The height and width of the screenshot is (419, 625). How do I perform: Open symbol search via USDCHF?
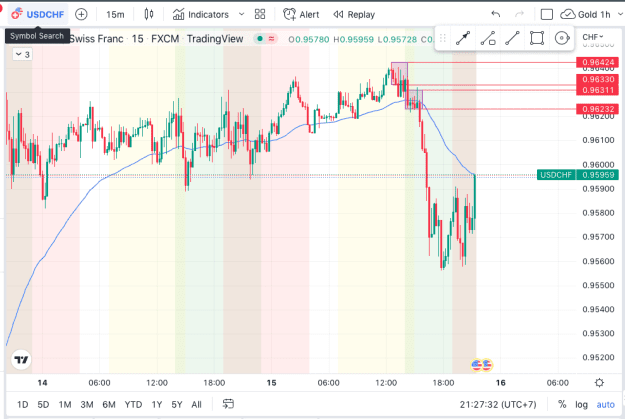tap(38, 14)
